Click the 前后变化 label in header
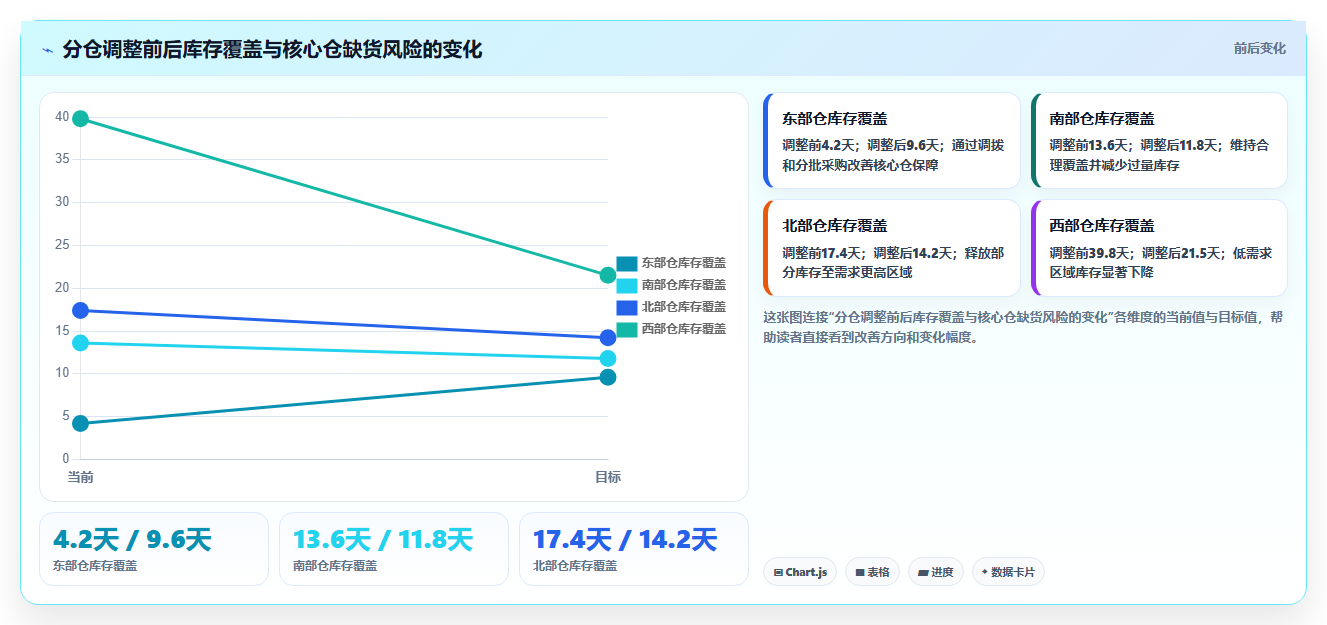This screenshot has width=1327, height=625. click(1259, 48)
